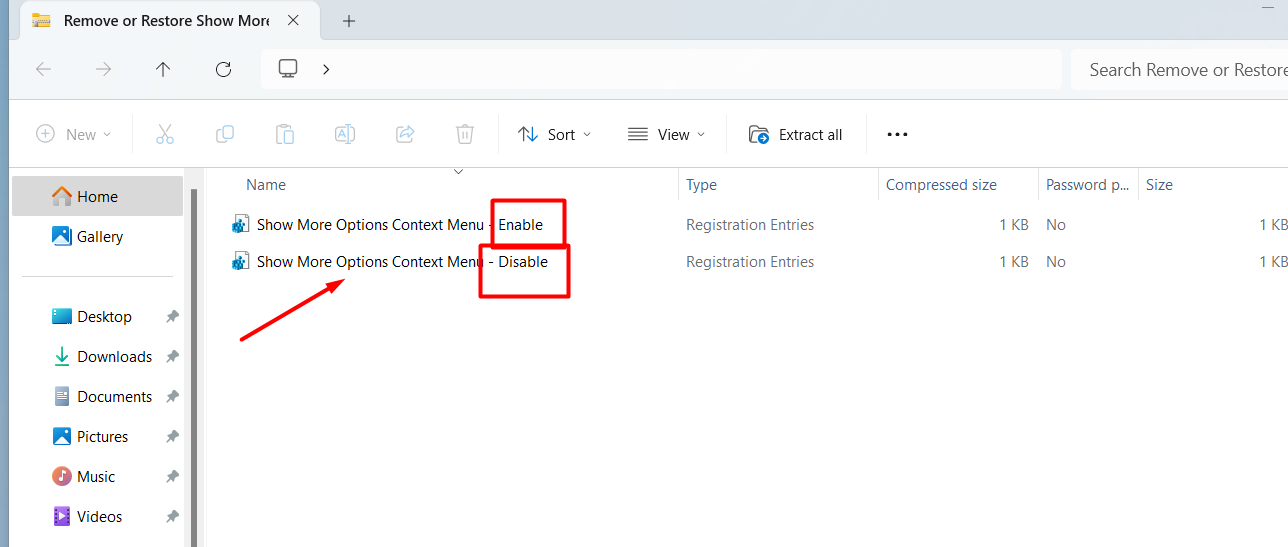Go up one folder level
Screen dimensions: 1288x547
[x=163, y=69]
